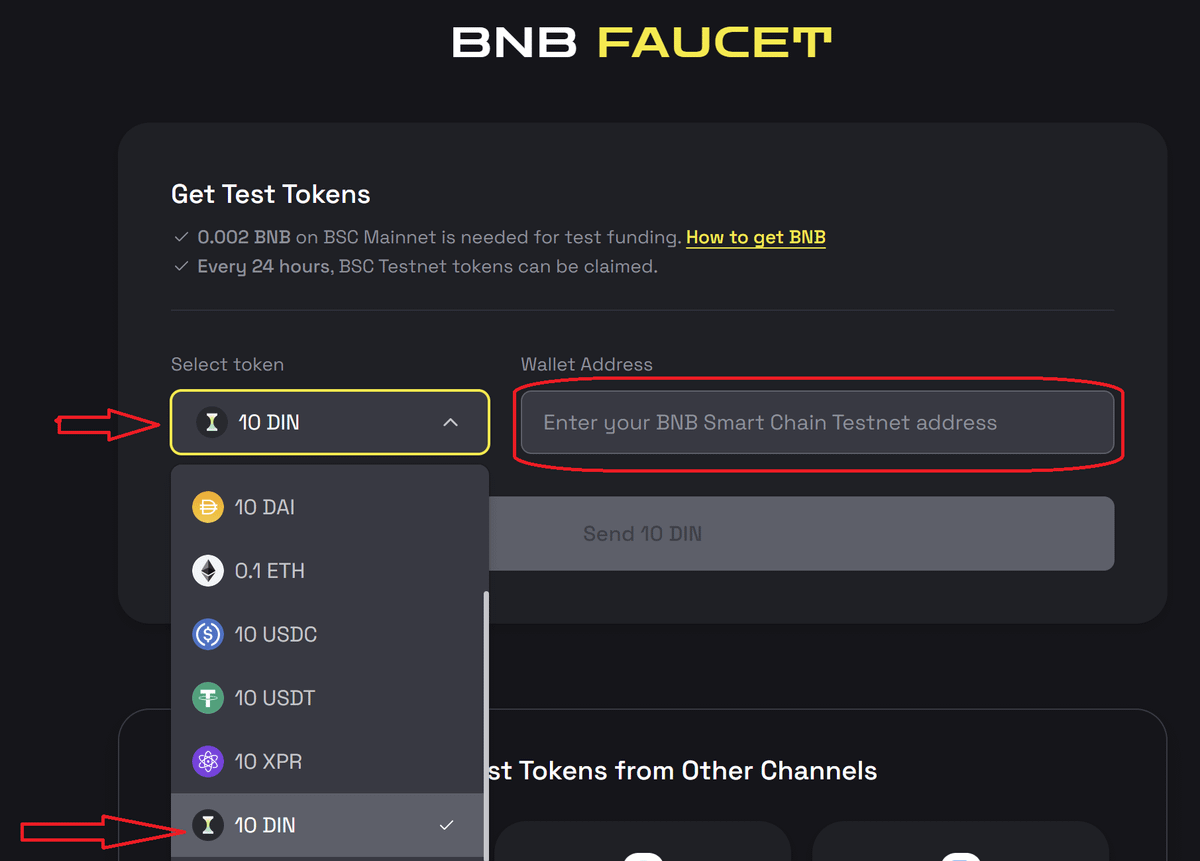
Task: Click the Ethereum diamond icon
Action: (x=208, y=571)
